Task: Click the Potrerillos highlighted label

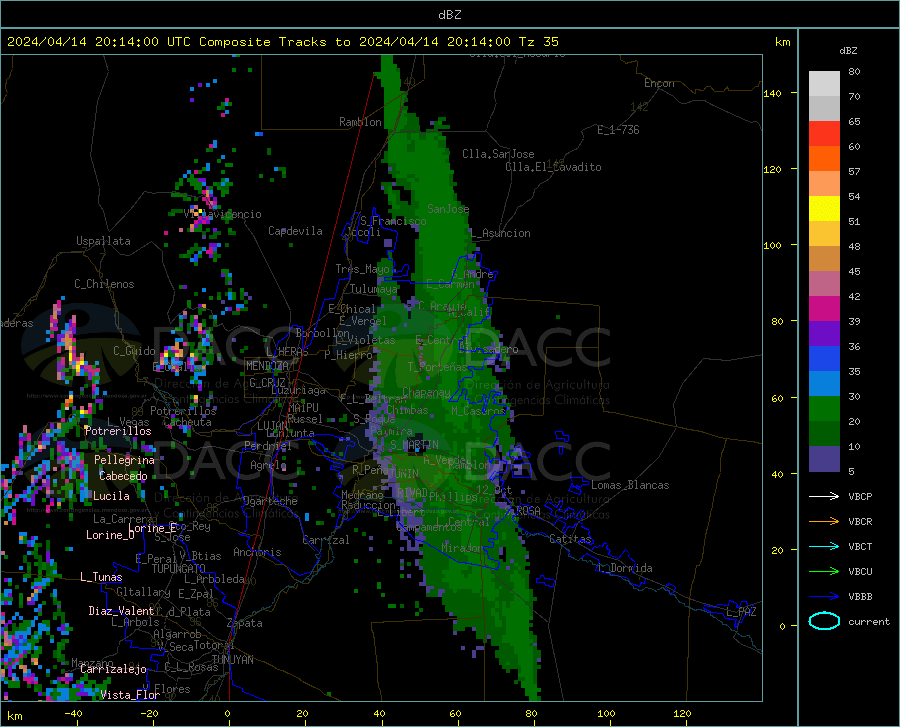Action: click(x=118, y=431)
